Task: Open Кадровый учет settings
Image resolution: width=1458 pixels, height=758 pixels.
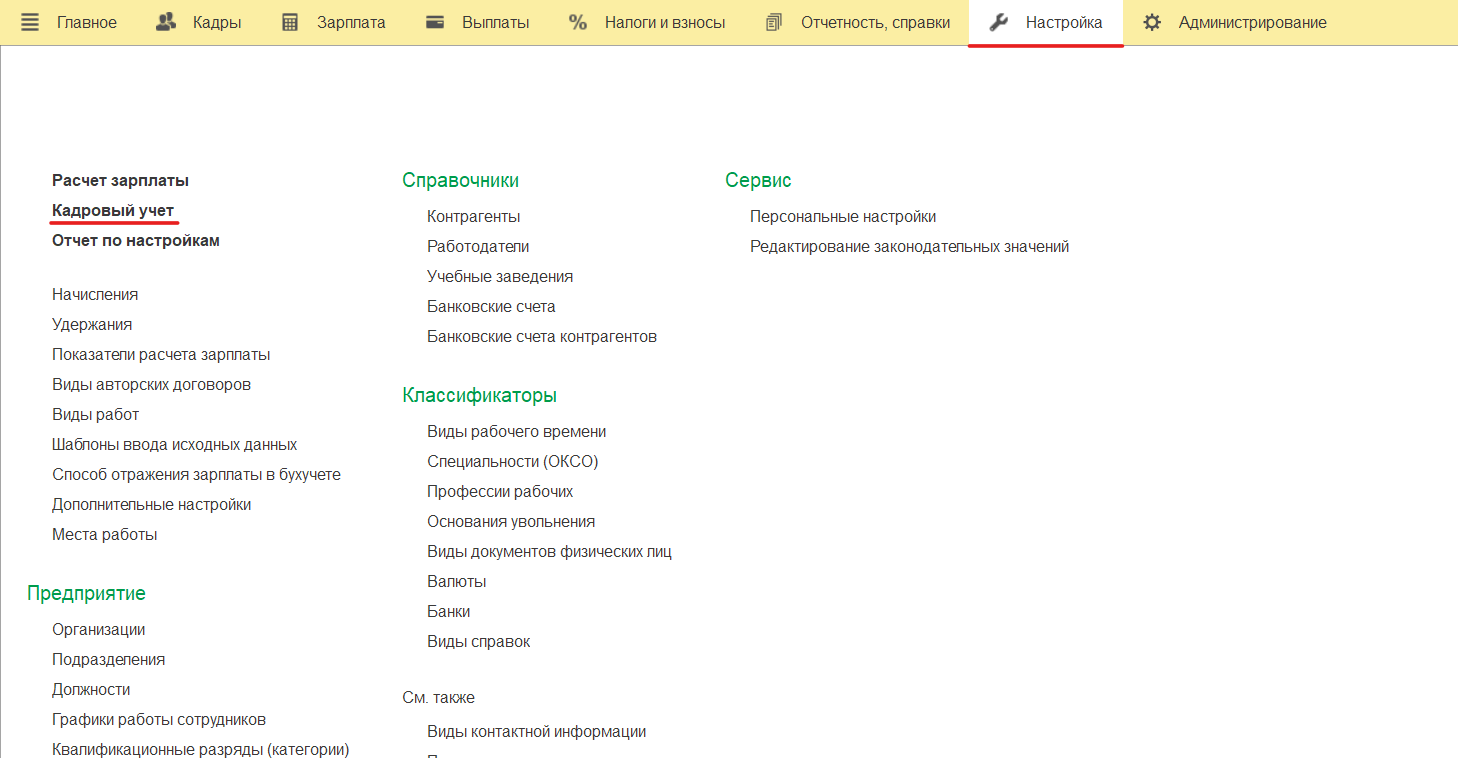Action: 113,211
